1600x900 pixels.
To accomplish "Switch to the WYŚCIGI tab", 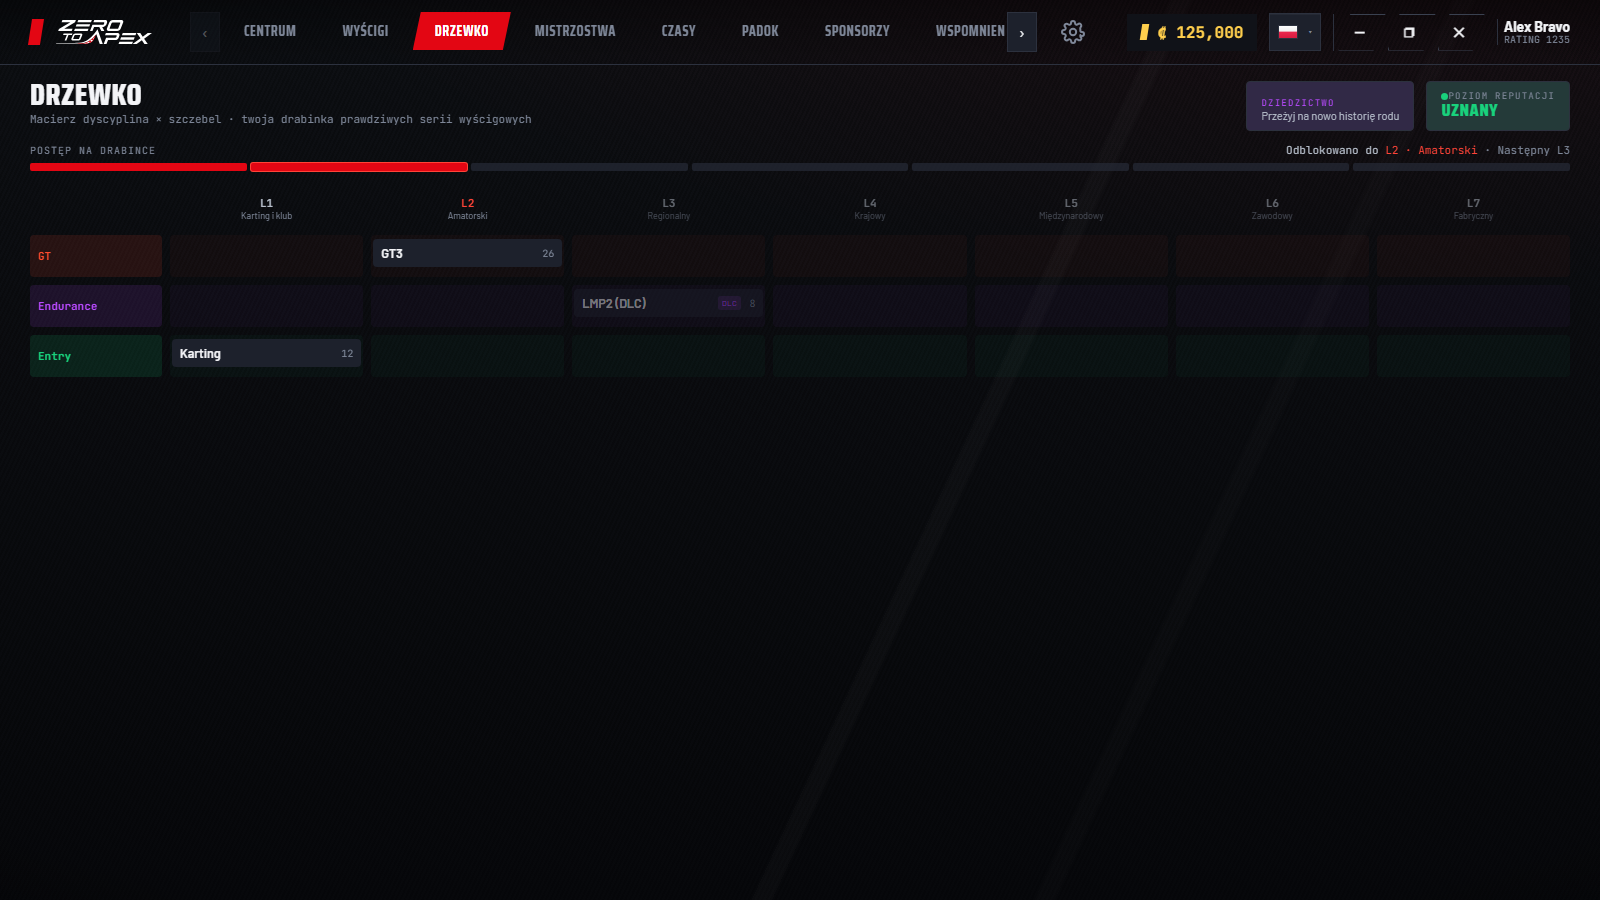I will [x=365, y=31].
